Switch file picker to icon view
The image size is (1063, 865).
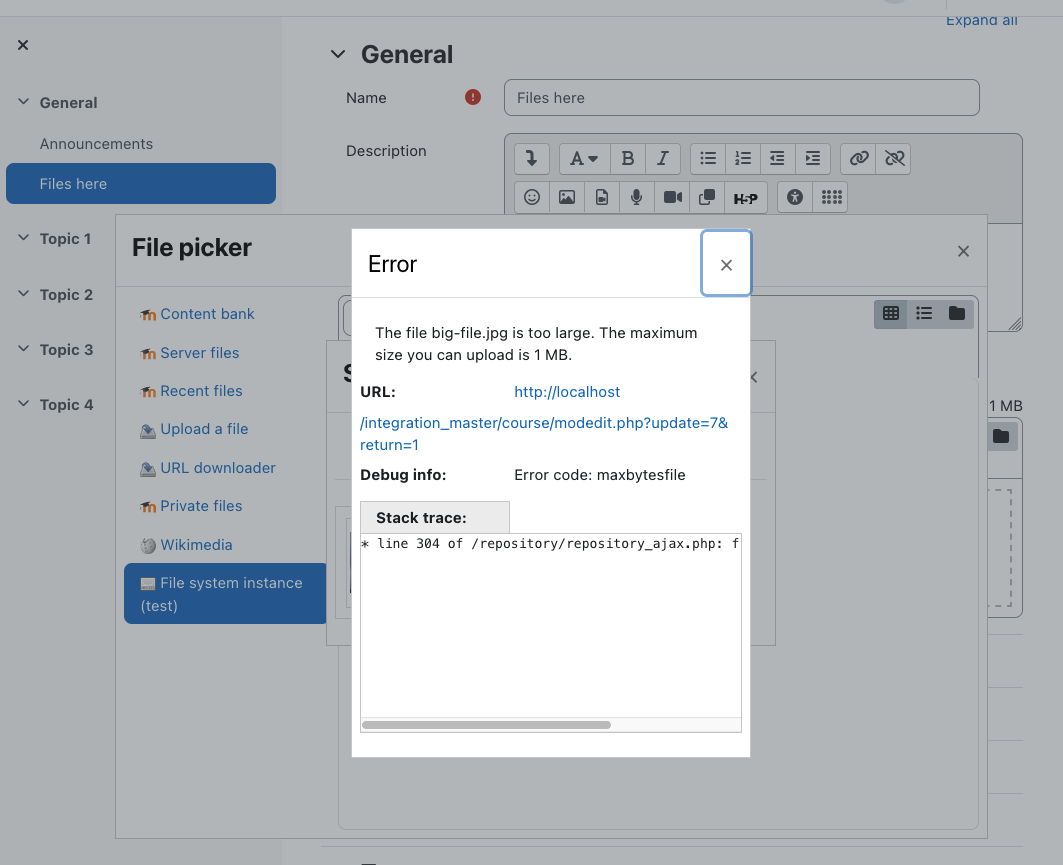point(891,313)
